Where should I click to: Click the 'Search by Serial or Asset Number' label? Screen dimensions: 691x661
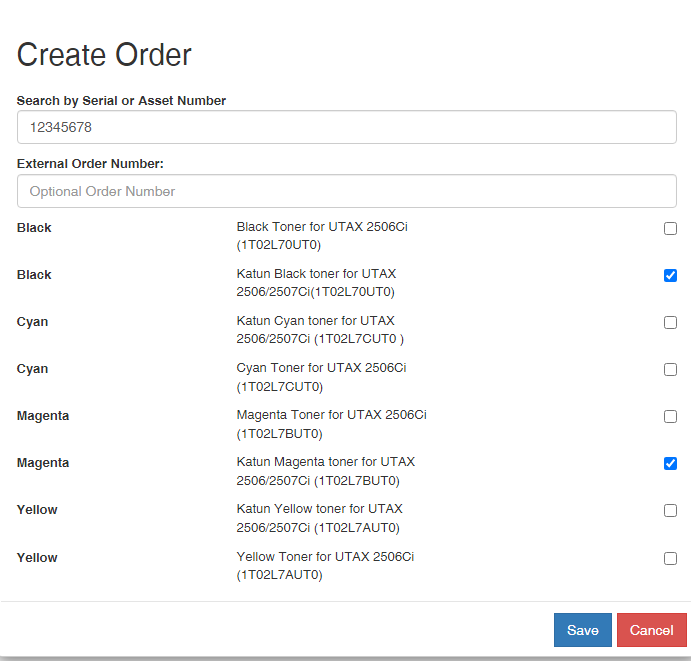point(121,101)
